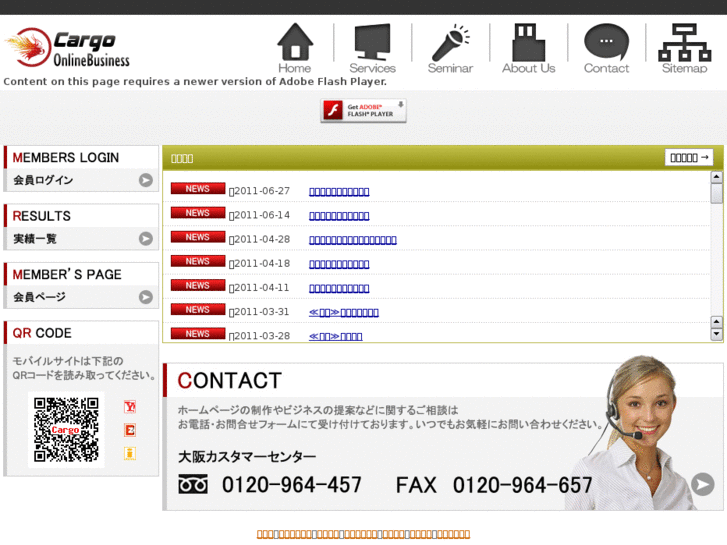727x545 pixels.
Task: Click the red E mobile icon
Action: point(130,430)
